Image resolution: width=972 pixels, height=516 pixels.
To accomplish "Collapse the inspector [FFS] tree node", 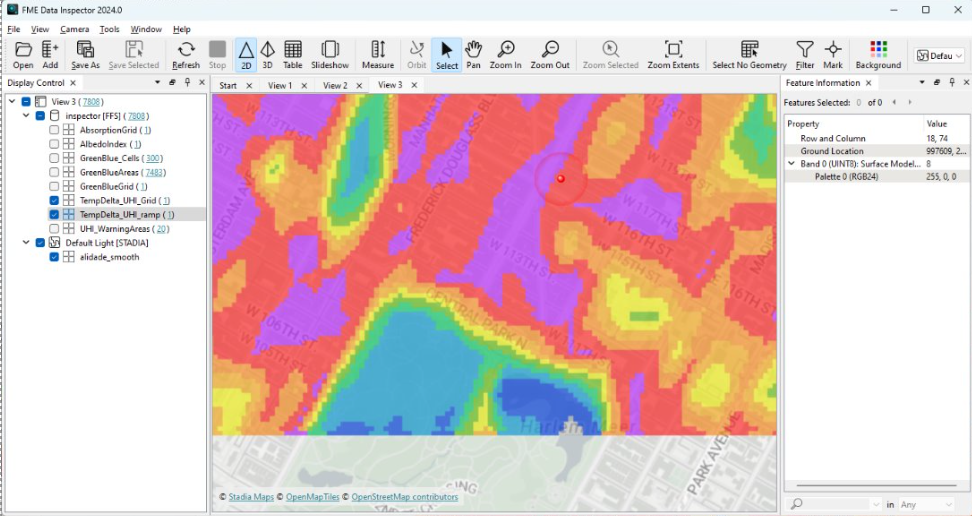I will pyautogui.click(x=26, y=116).
